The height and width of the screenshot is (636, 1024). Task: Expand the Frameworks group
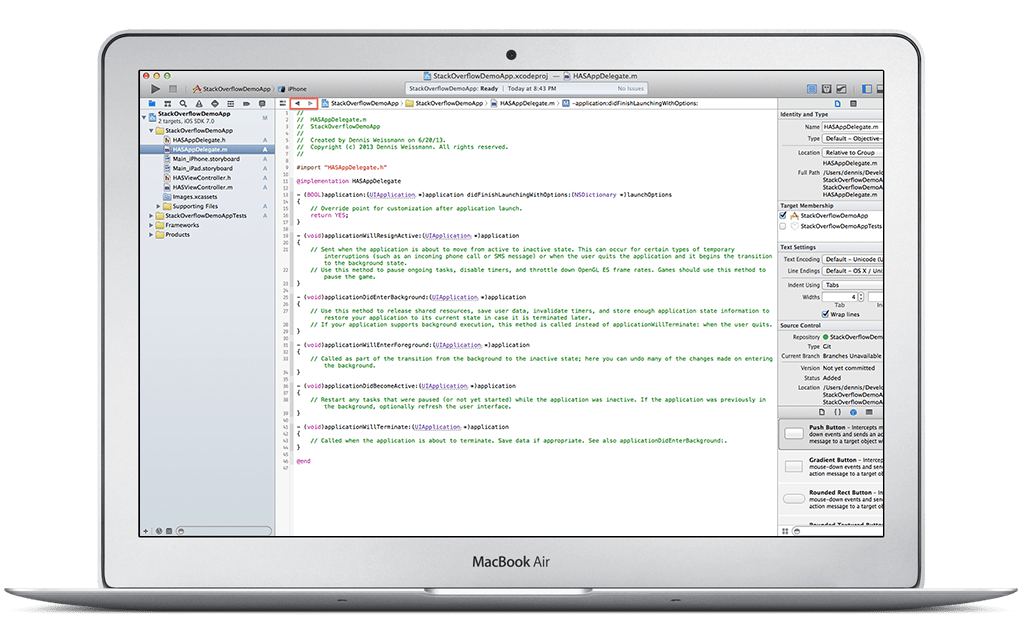[x=152, y=225]
